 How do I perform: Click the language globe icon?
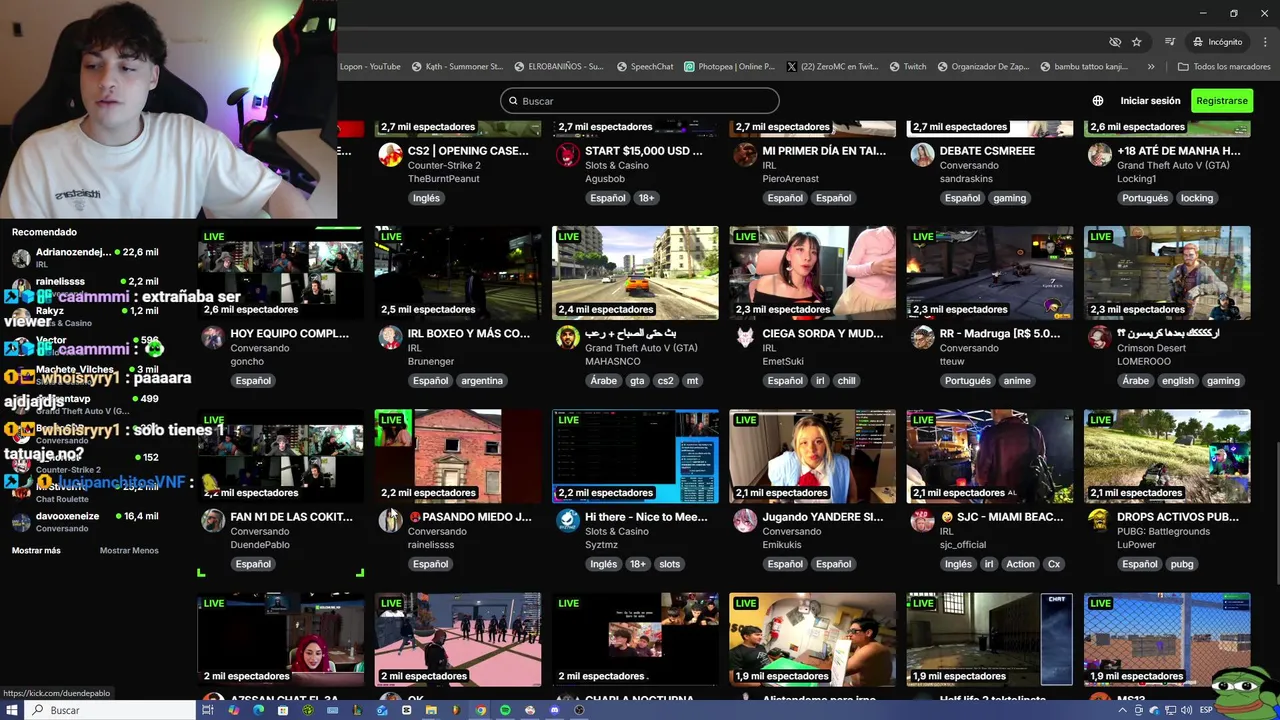click(x=1098, y=101)
